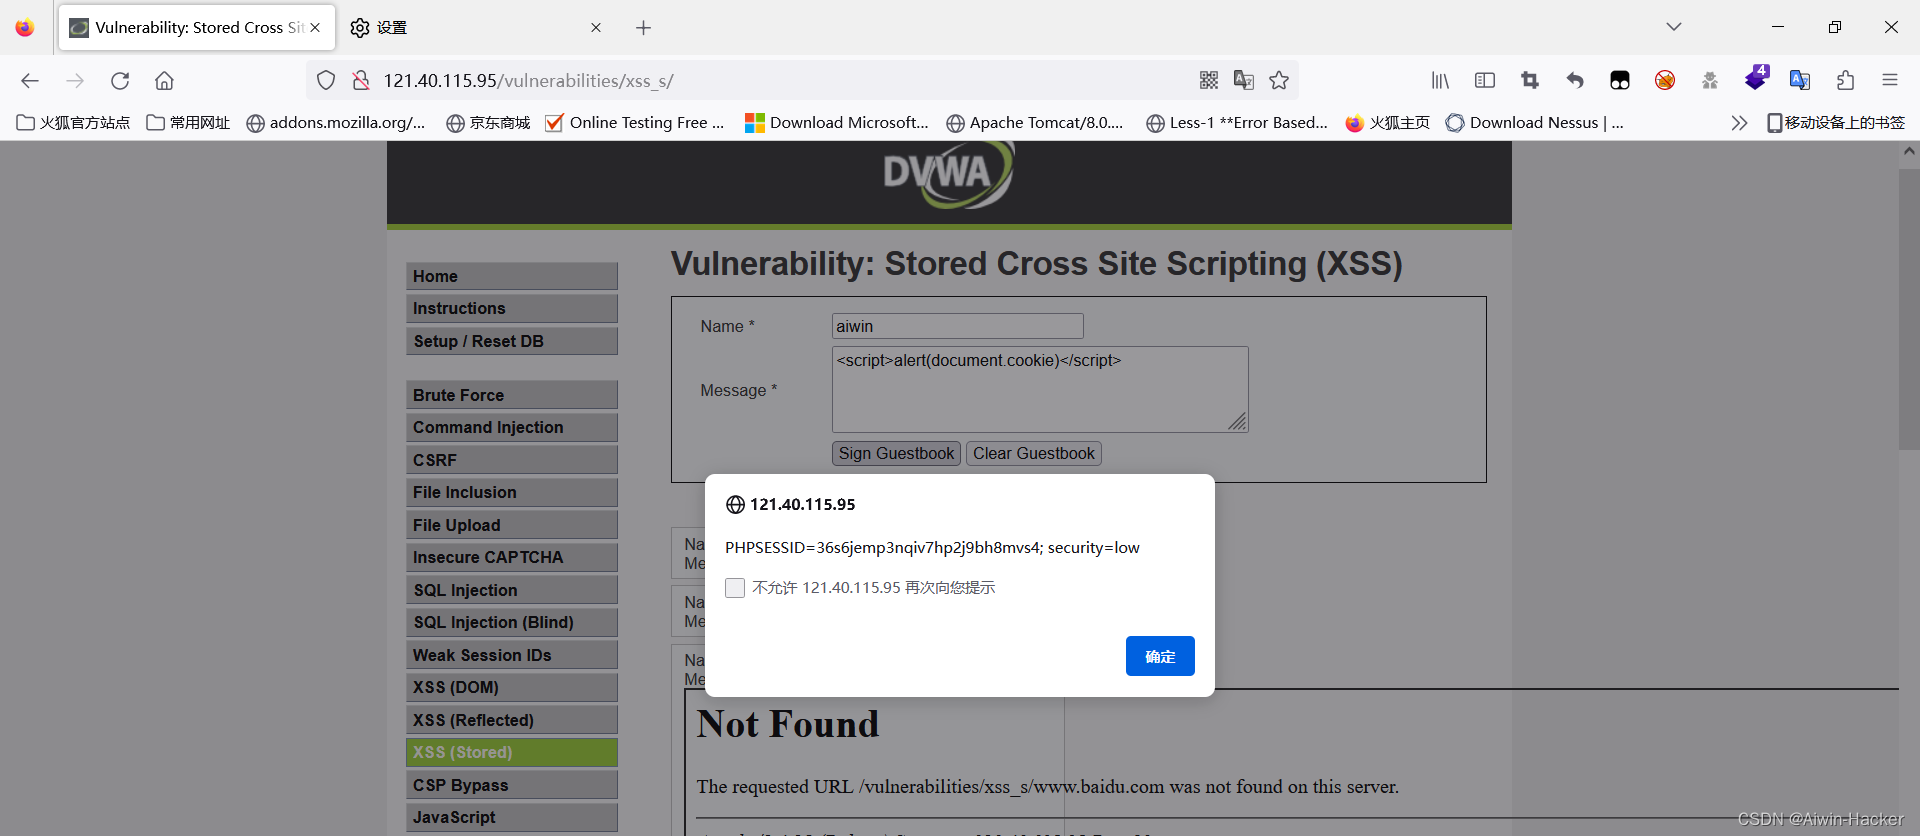Open Insecure CAPTCHA page

tap(512, 558)
